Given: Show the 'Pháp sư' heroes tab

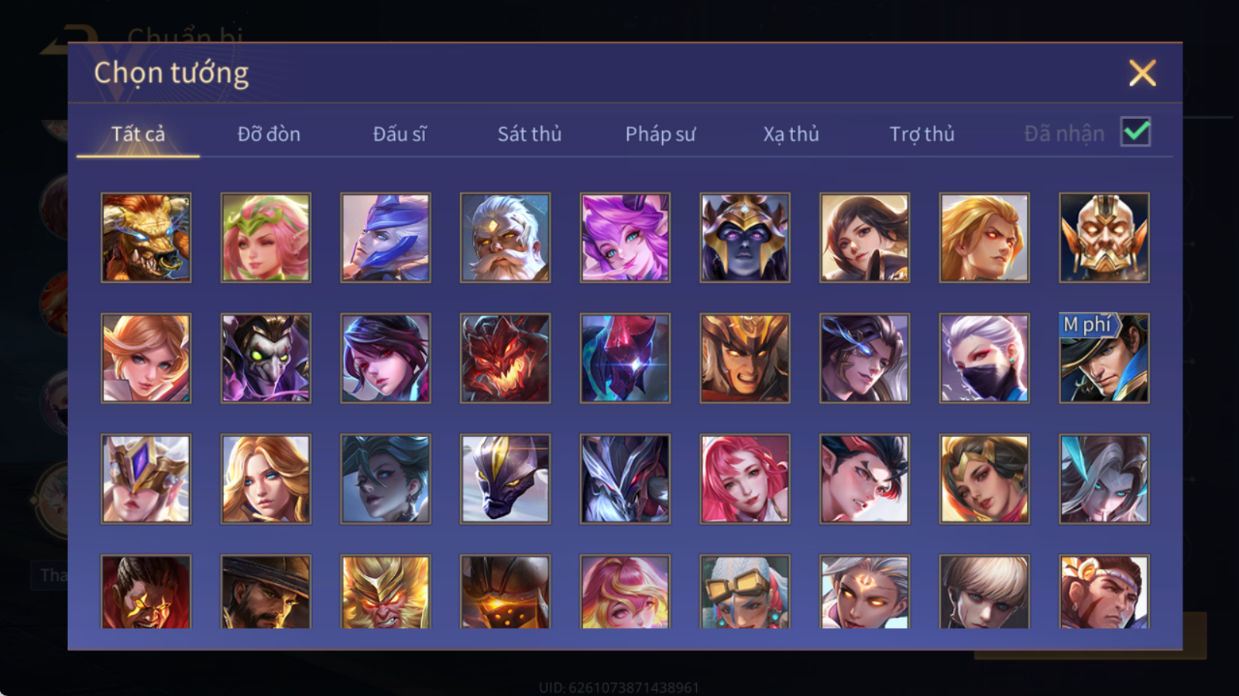Looking at the screenshot, I should click(x=660, y=134).
